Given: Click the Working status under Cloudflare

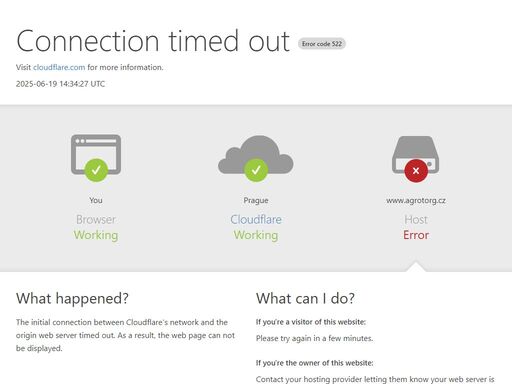Looking at the screenshot, I should pyautogui.click(x=256, y=235).
